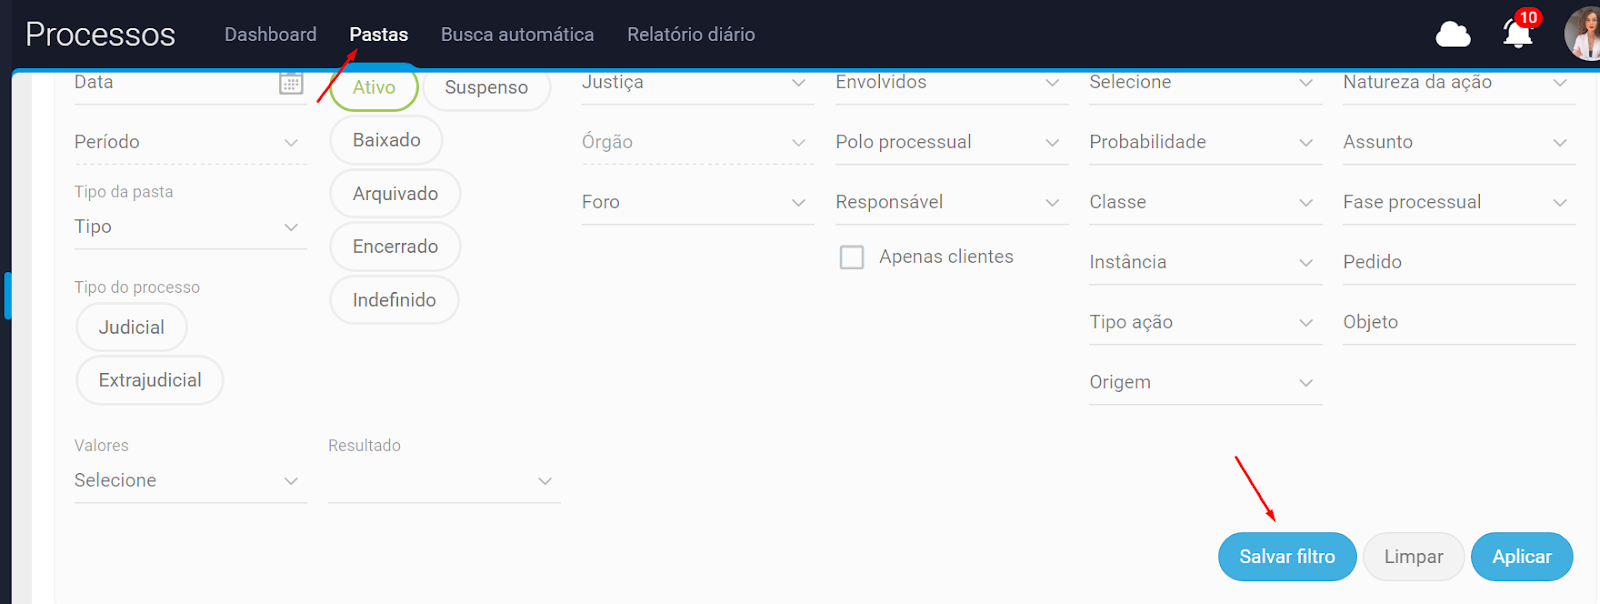Viewport: 1600px width, 604px height.
Task: Open the user profile avatar
Action: coord(1583,34)
